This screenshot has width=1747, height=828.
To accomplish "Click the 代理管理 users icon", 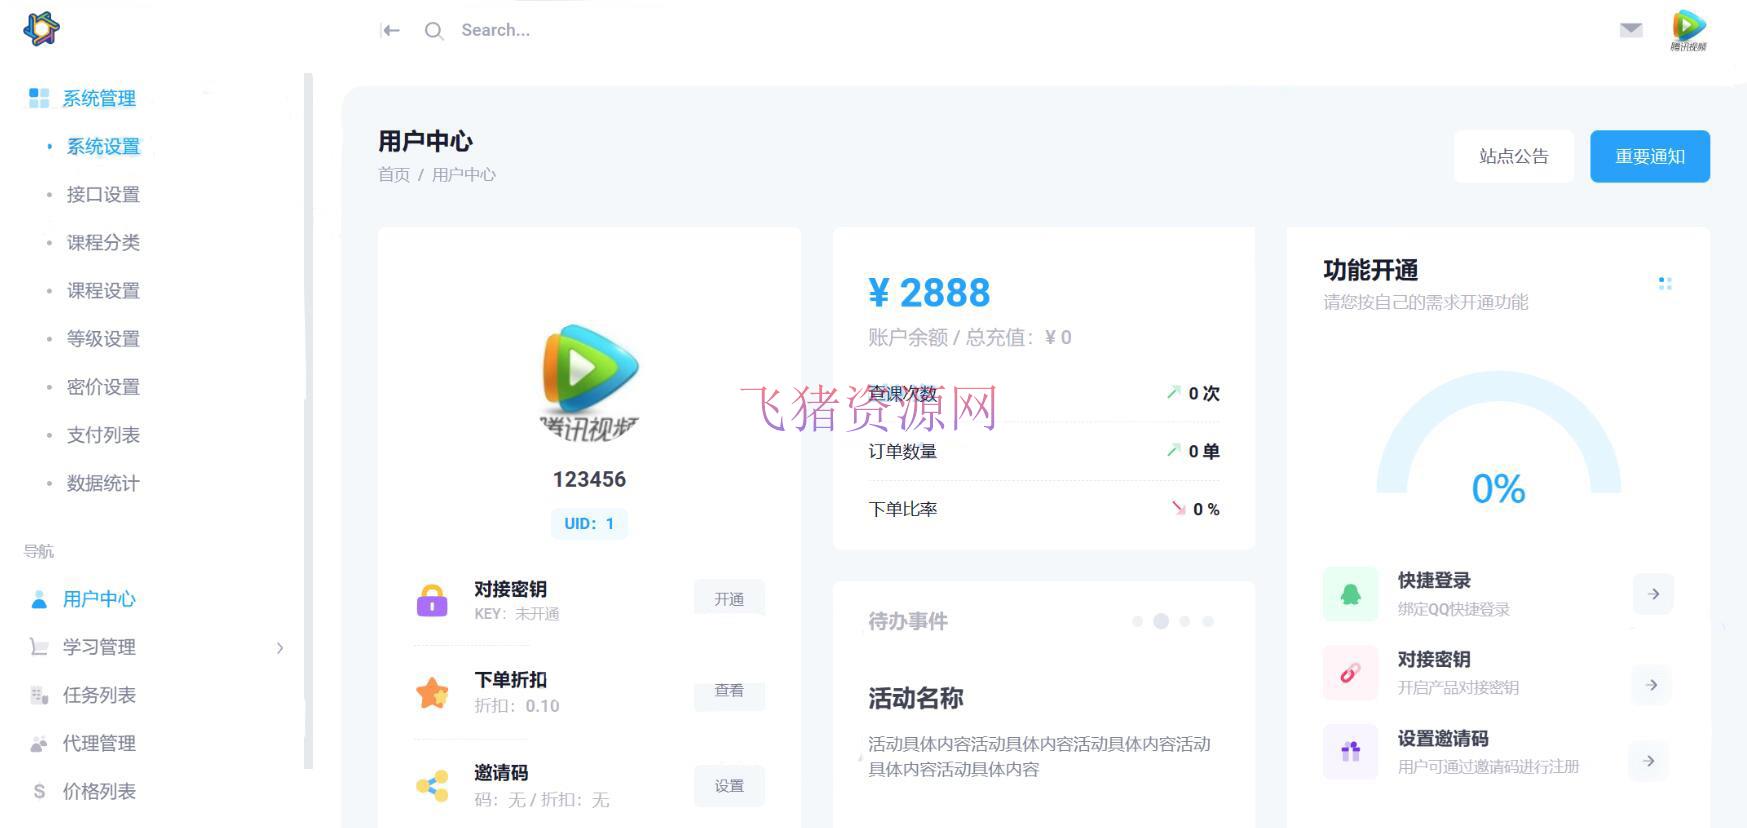I will (39, 743).
